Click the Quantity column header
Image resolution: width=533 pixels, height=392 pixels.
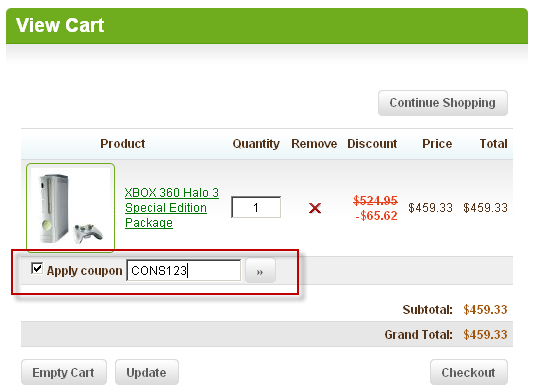pyautogui.click(x=256, y=144)
